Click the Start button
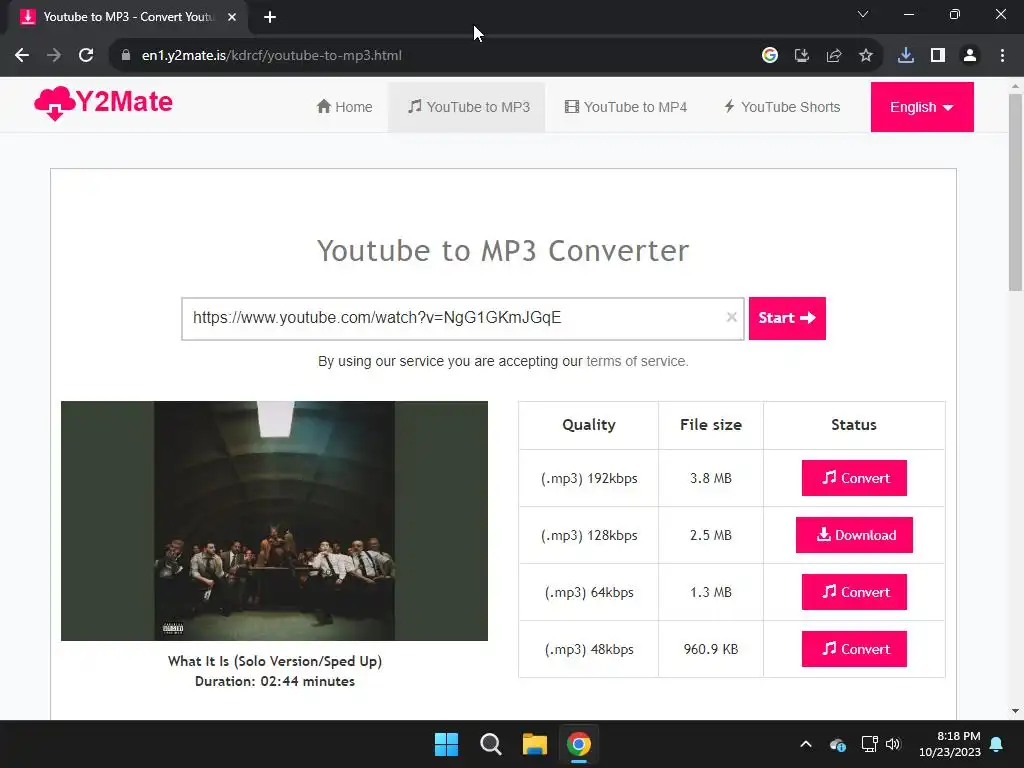 point(787,318)
